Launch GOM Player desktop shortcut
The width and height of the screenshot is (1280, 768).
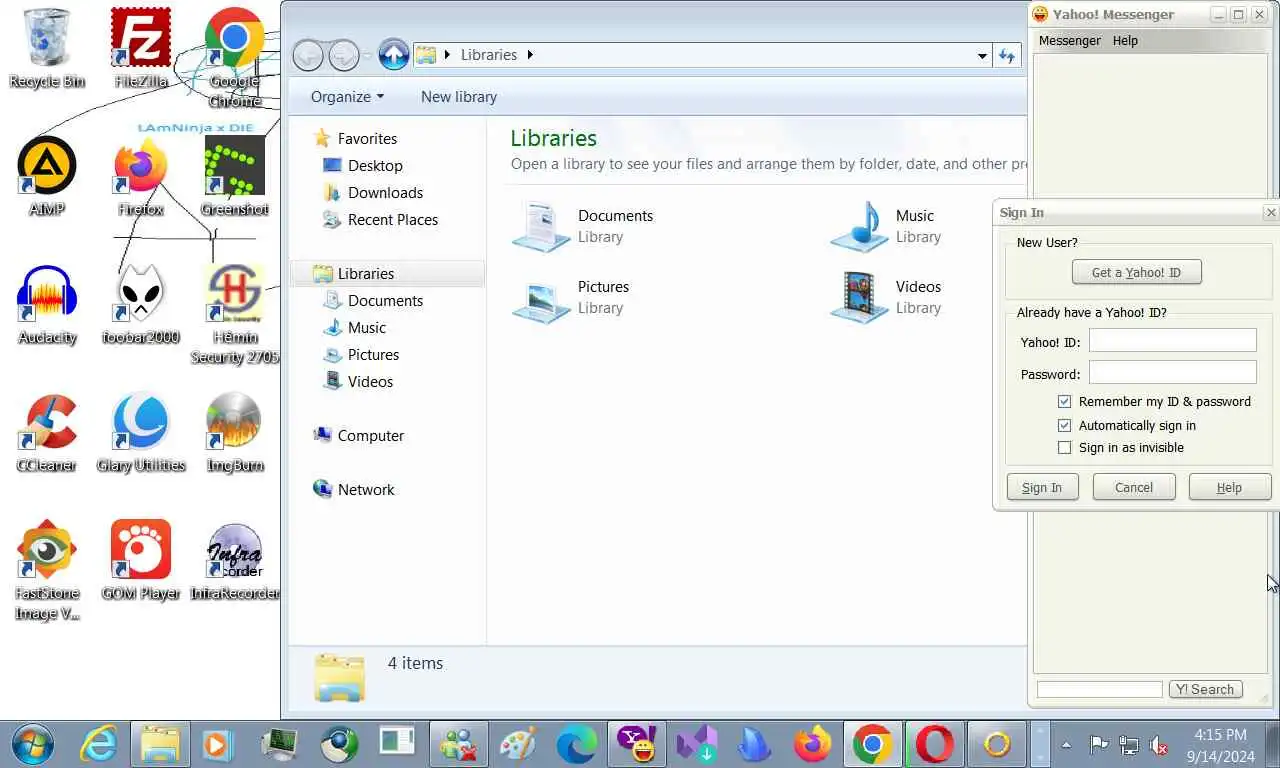click(x=141, y=561)
